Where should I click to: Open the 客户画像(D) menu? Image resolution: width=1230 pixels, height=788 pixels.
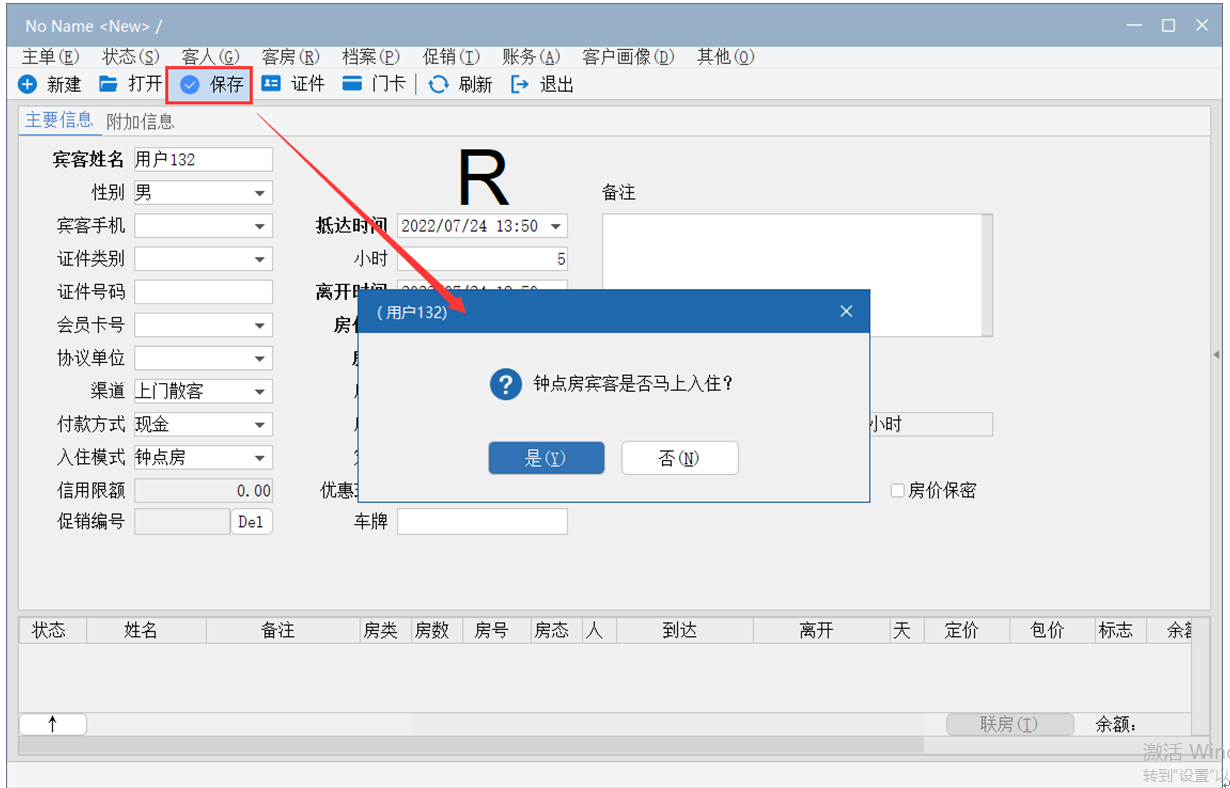629,57
